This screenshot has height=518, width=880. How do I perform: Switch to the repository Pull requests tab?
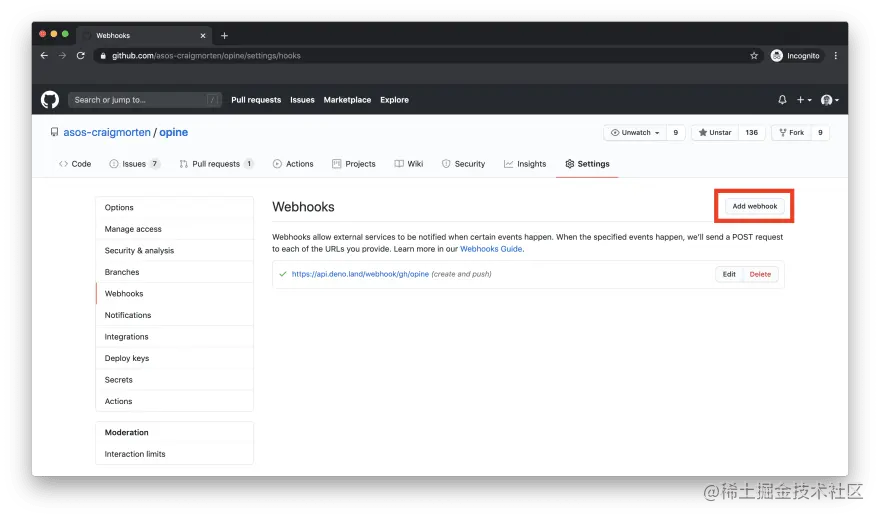[x=216, y=164]
